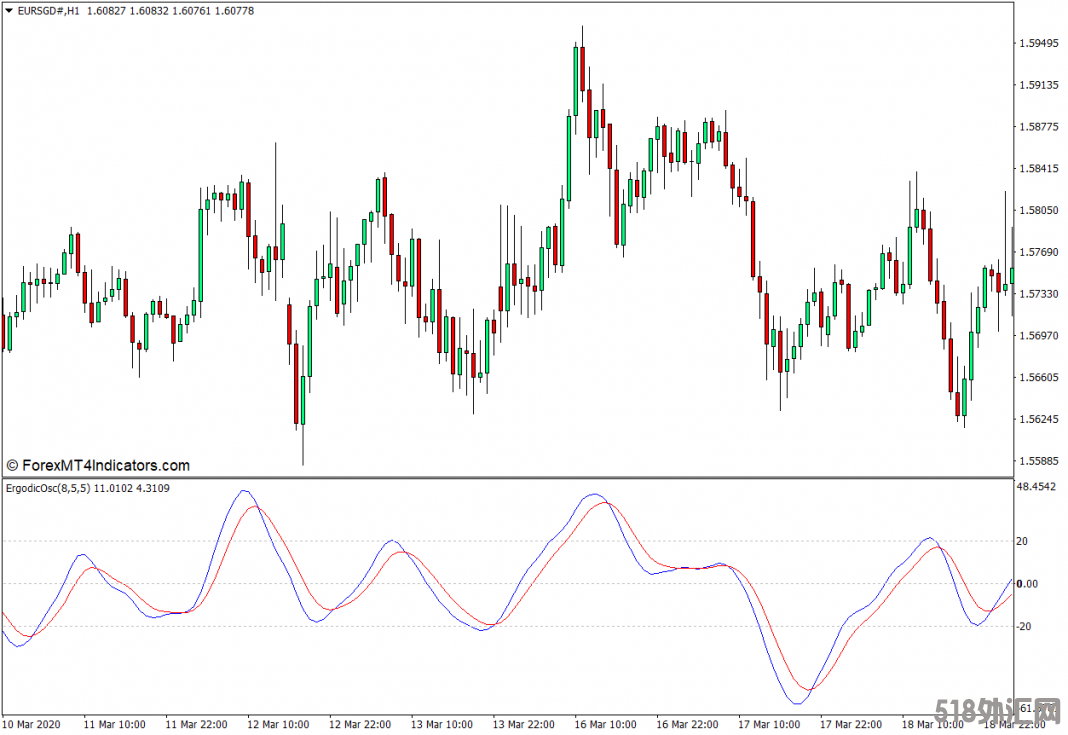Click the 13 Mar 10:00 time label
Screen dimensions: 1068x735
[441, 724]
